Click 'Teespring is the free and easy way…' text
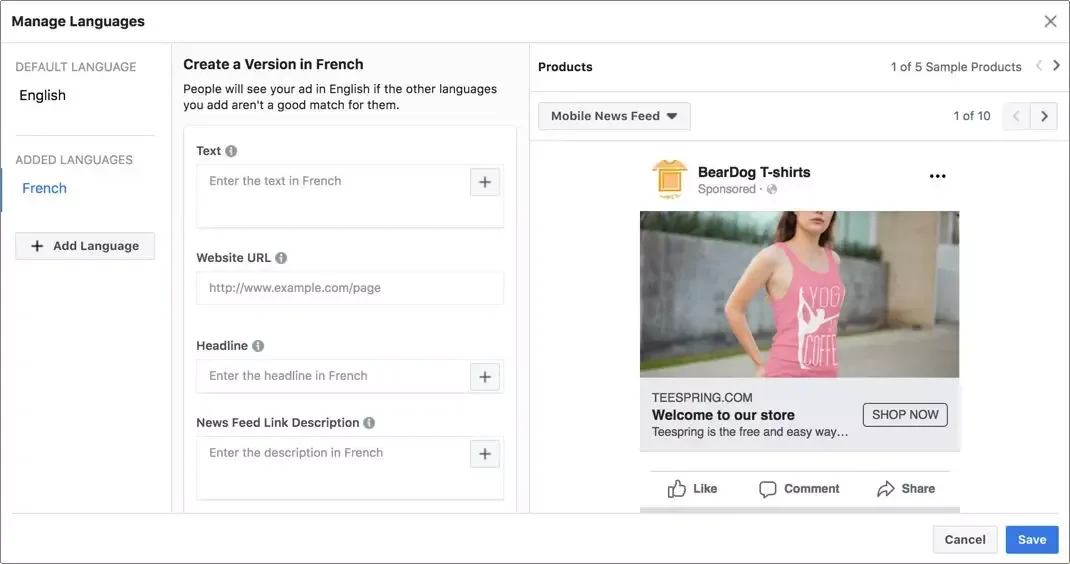1070x564 pixels. (750, 432)
